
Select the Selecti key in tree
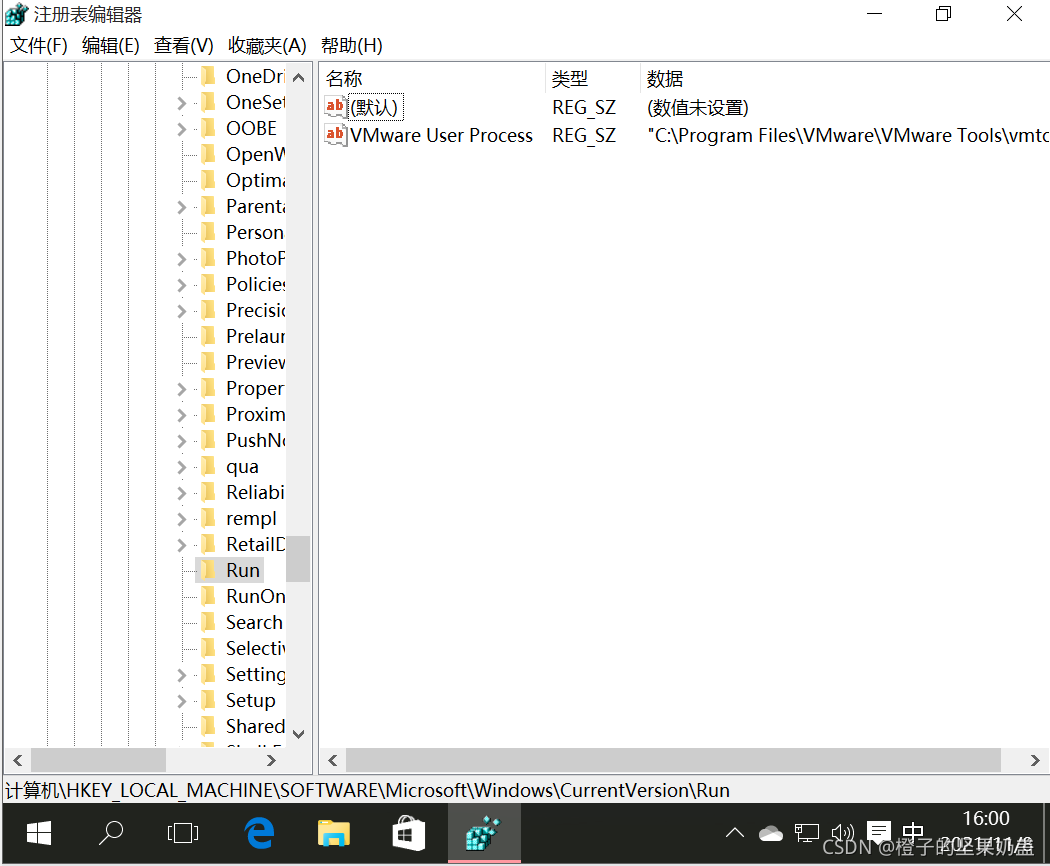point(256,648)
